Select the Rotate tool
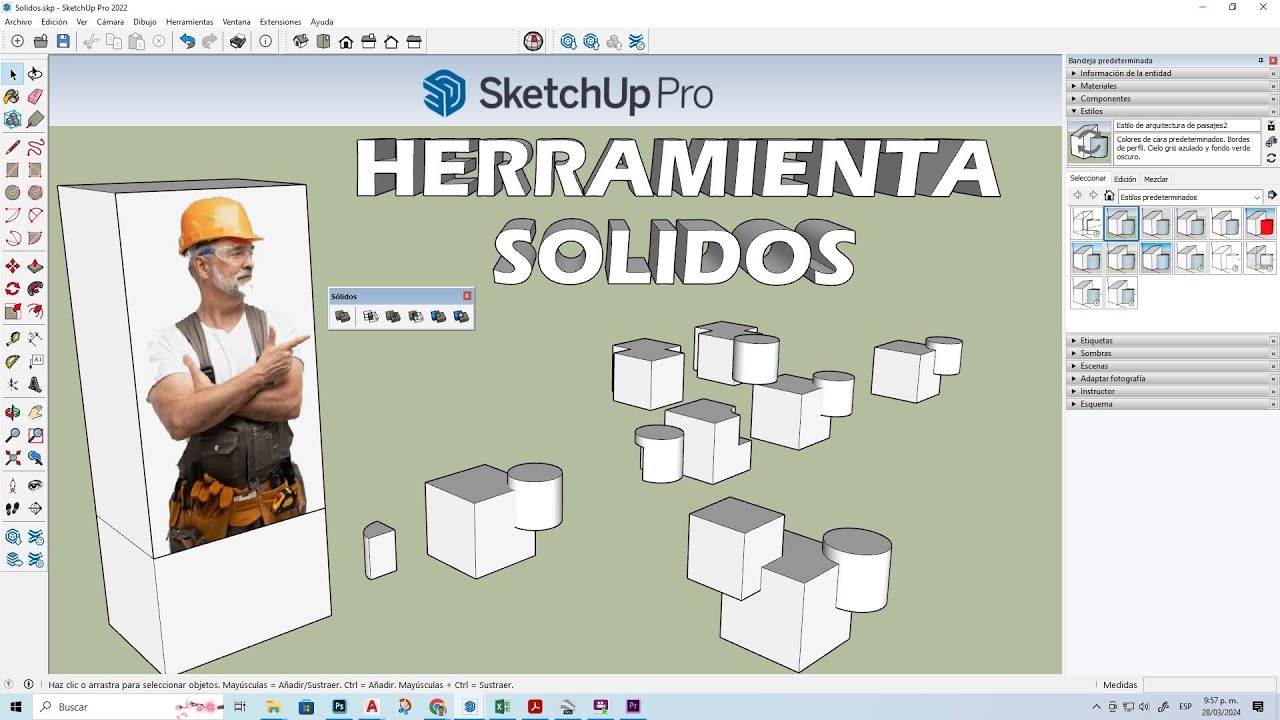This screenshot has height=720, width=1280. (x=13, y=289)
